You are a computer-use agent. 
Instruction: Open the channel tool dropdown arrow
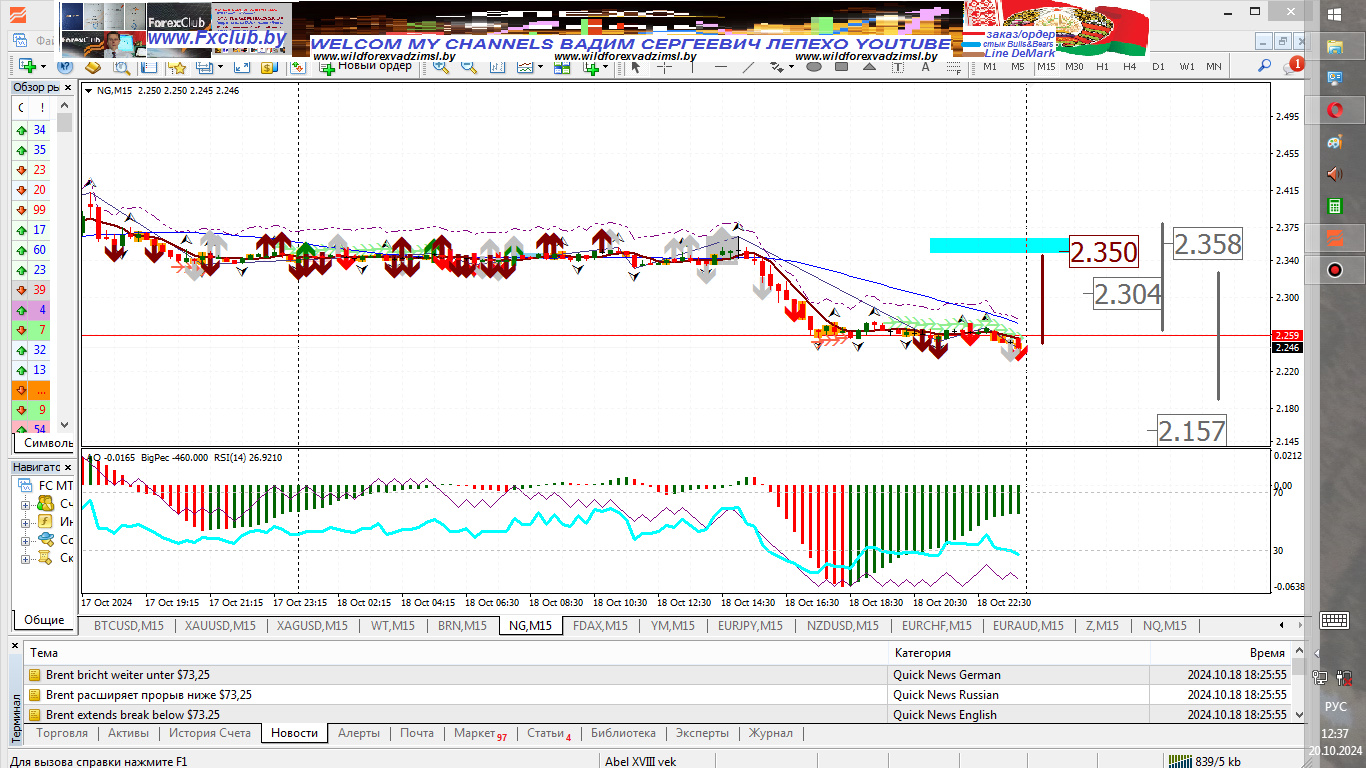tap(791, 67)
